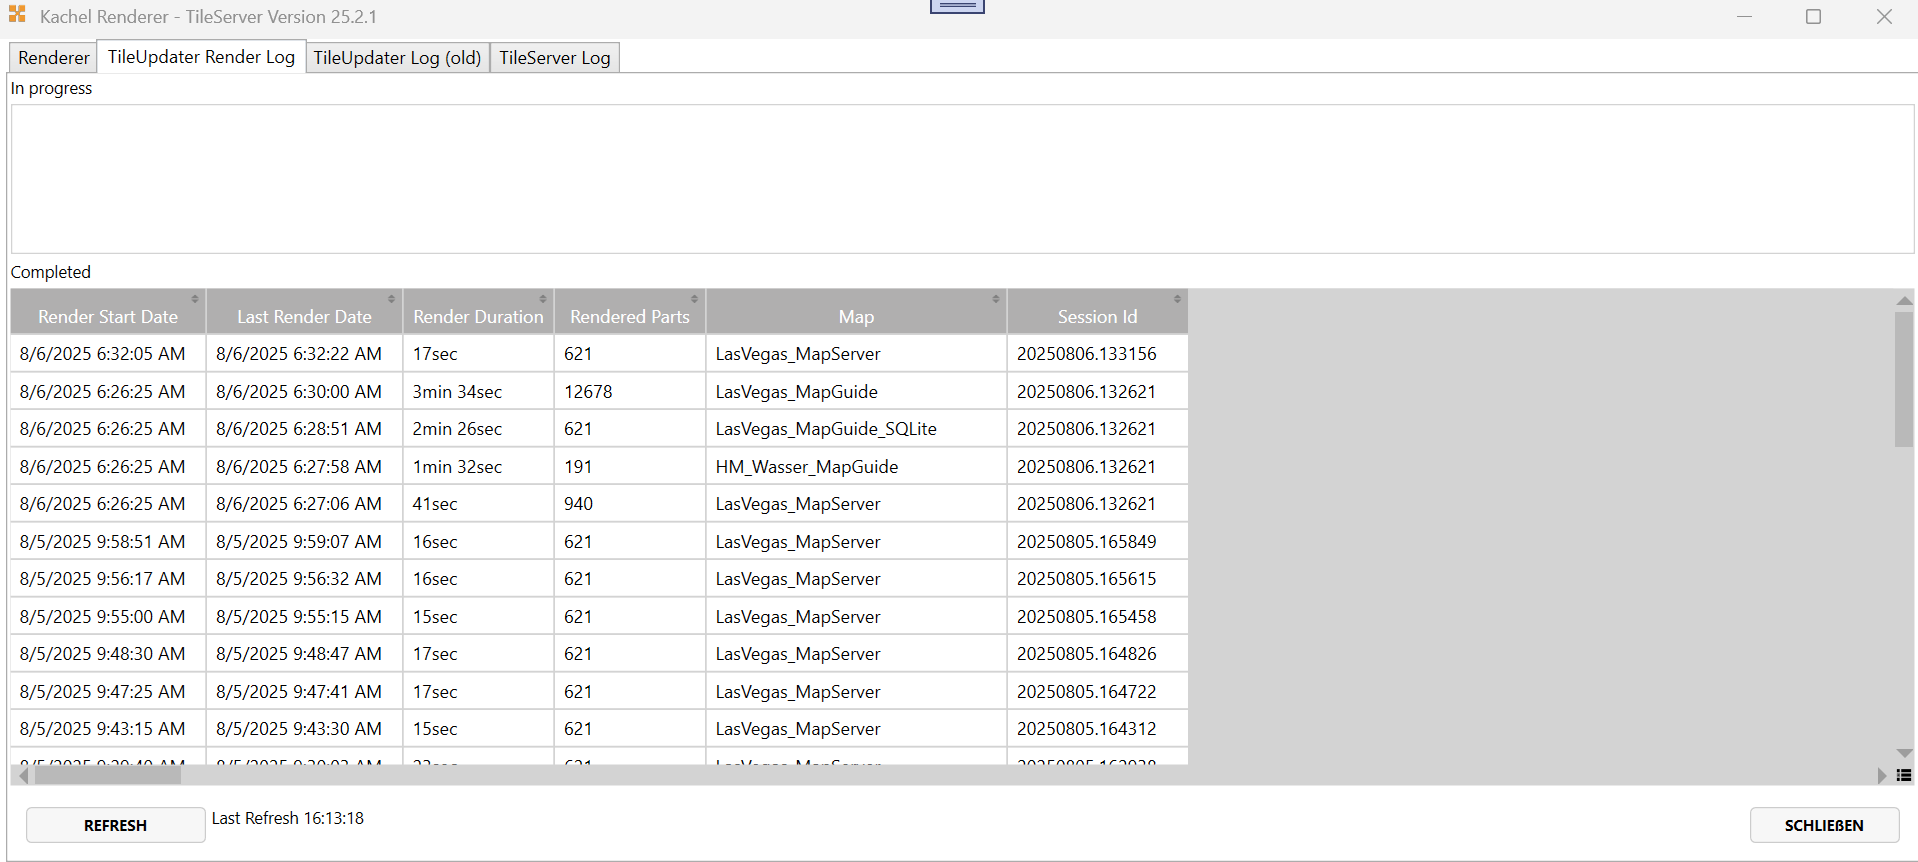Sort by Render Start Date column
1918x862 pixels.
point(108,312)
